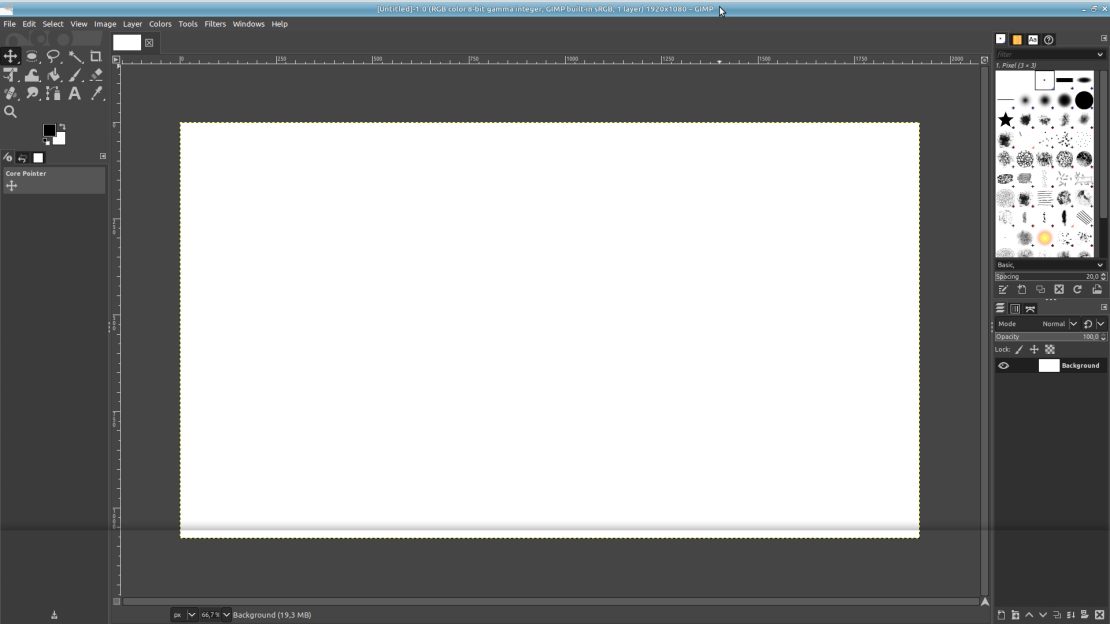Select the Eraser tool
The height and width of the screenshot is (624, 1110).
(x=97, y=75)
